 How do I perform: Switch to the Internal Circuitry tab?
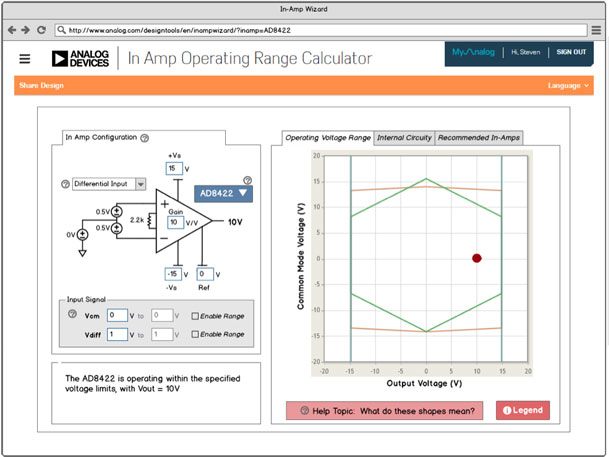click(x=404, y=138)
